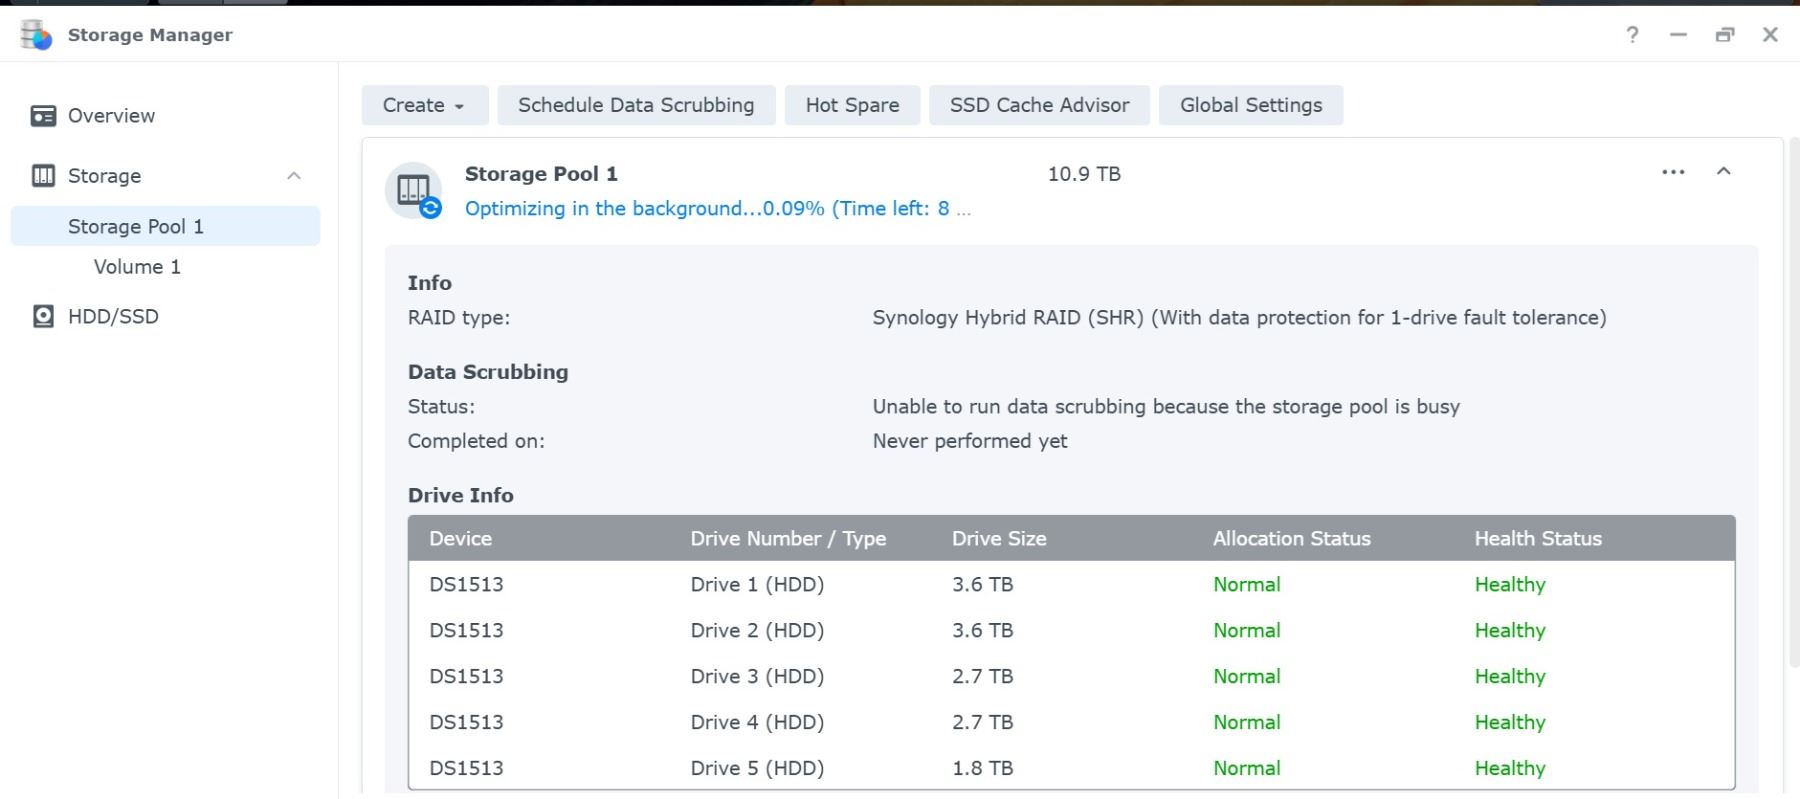Click the Hot Spare button
The height and width of the screenshot is (799, 1800).
pos(852,105)
